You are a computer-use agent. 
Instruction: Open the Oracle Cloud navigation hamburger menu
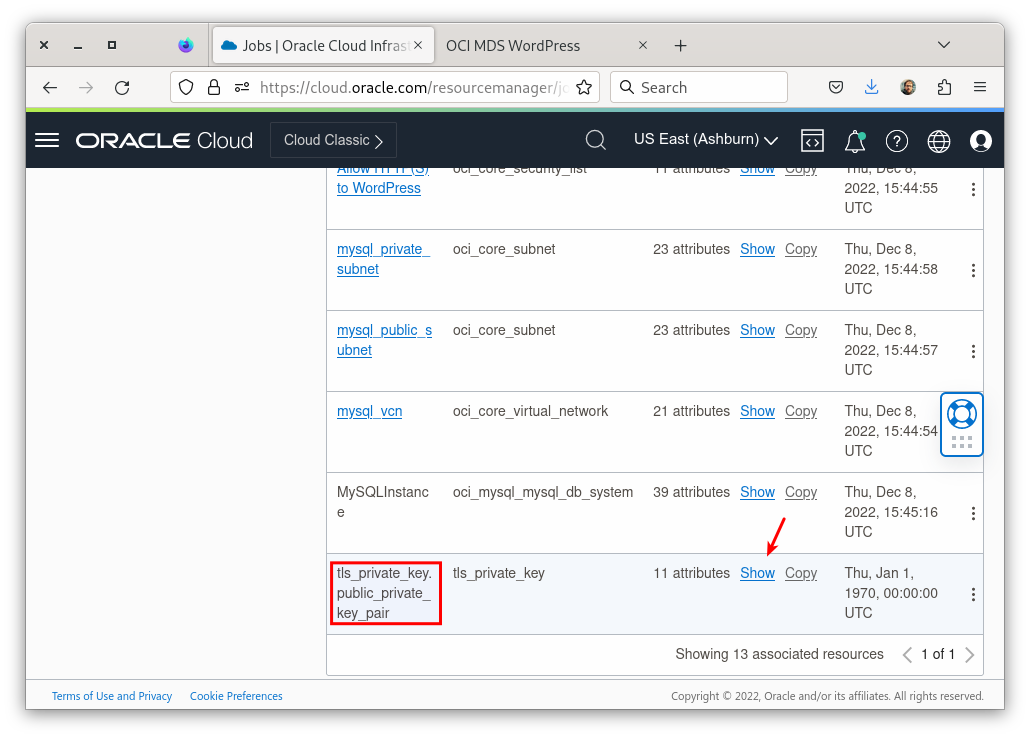pyautogui.click(x=46, y=140)
